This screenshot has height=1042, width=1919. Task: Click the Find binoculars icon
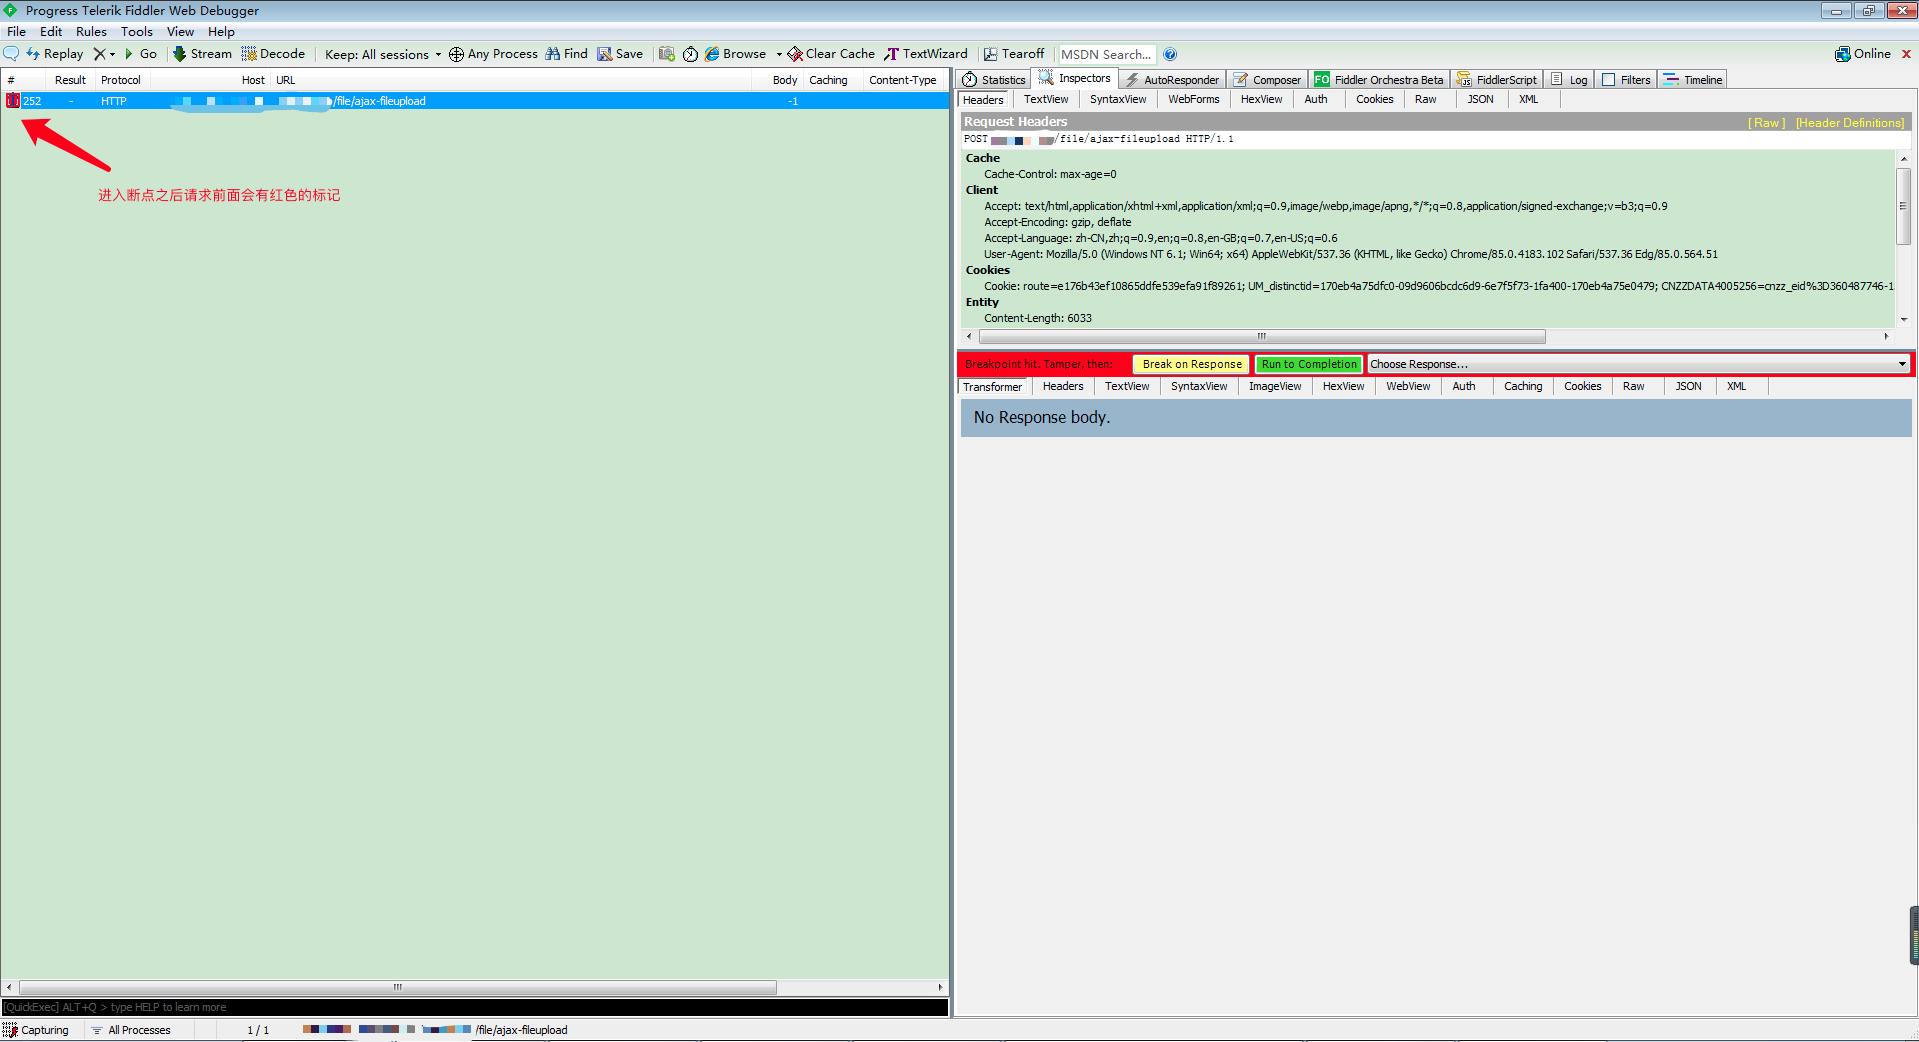click(x=553, y=54)
